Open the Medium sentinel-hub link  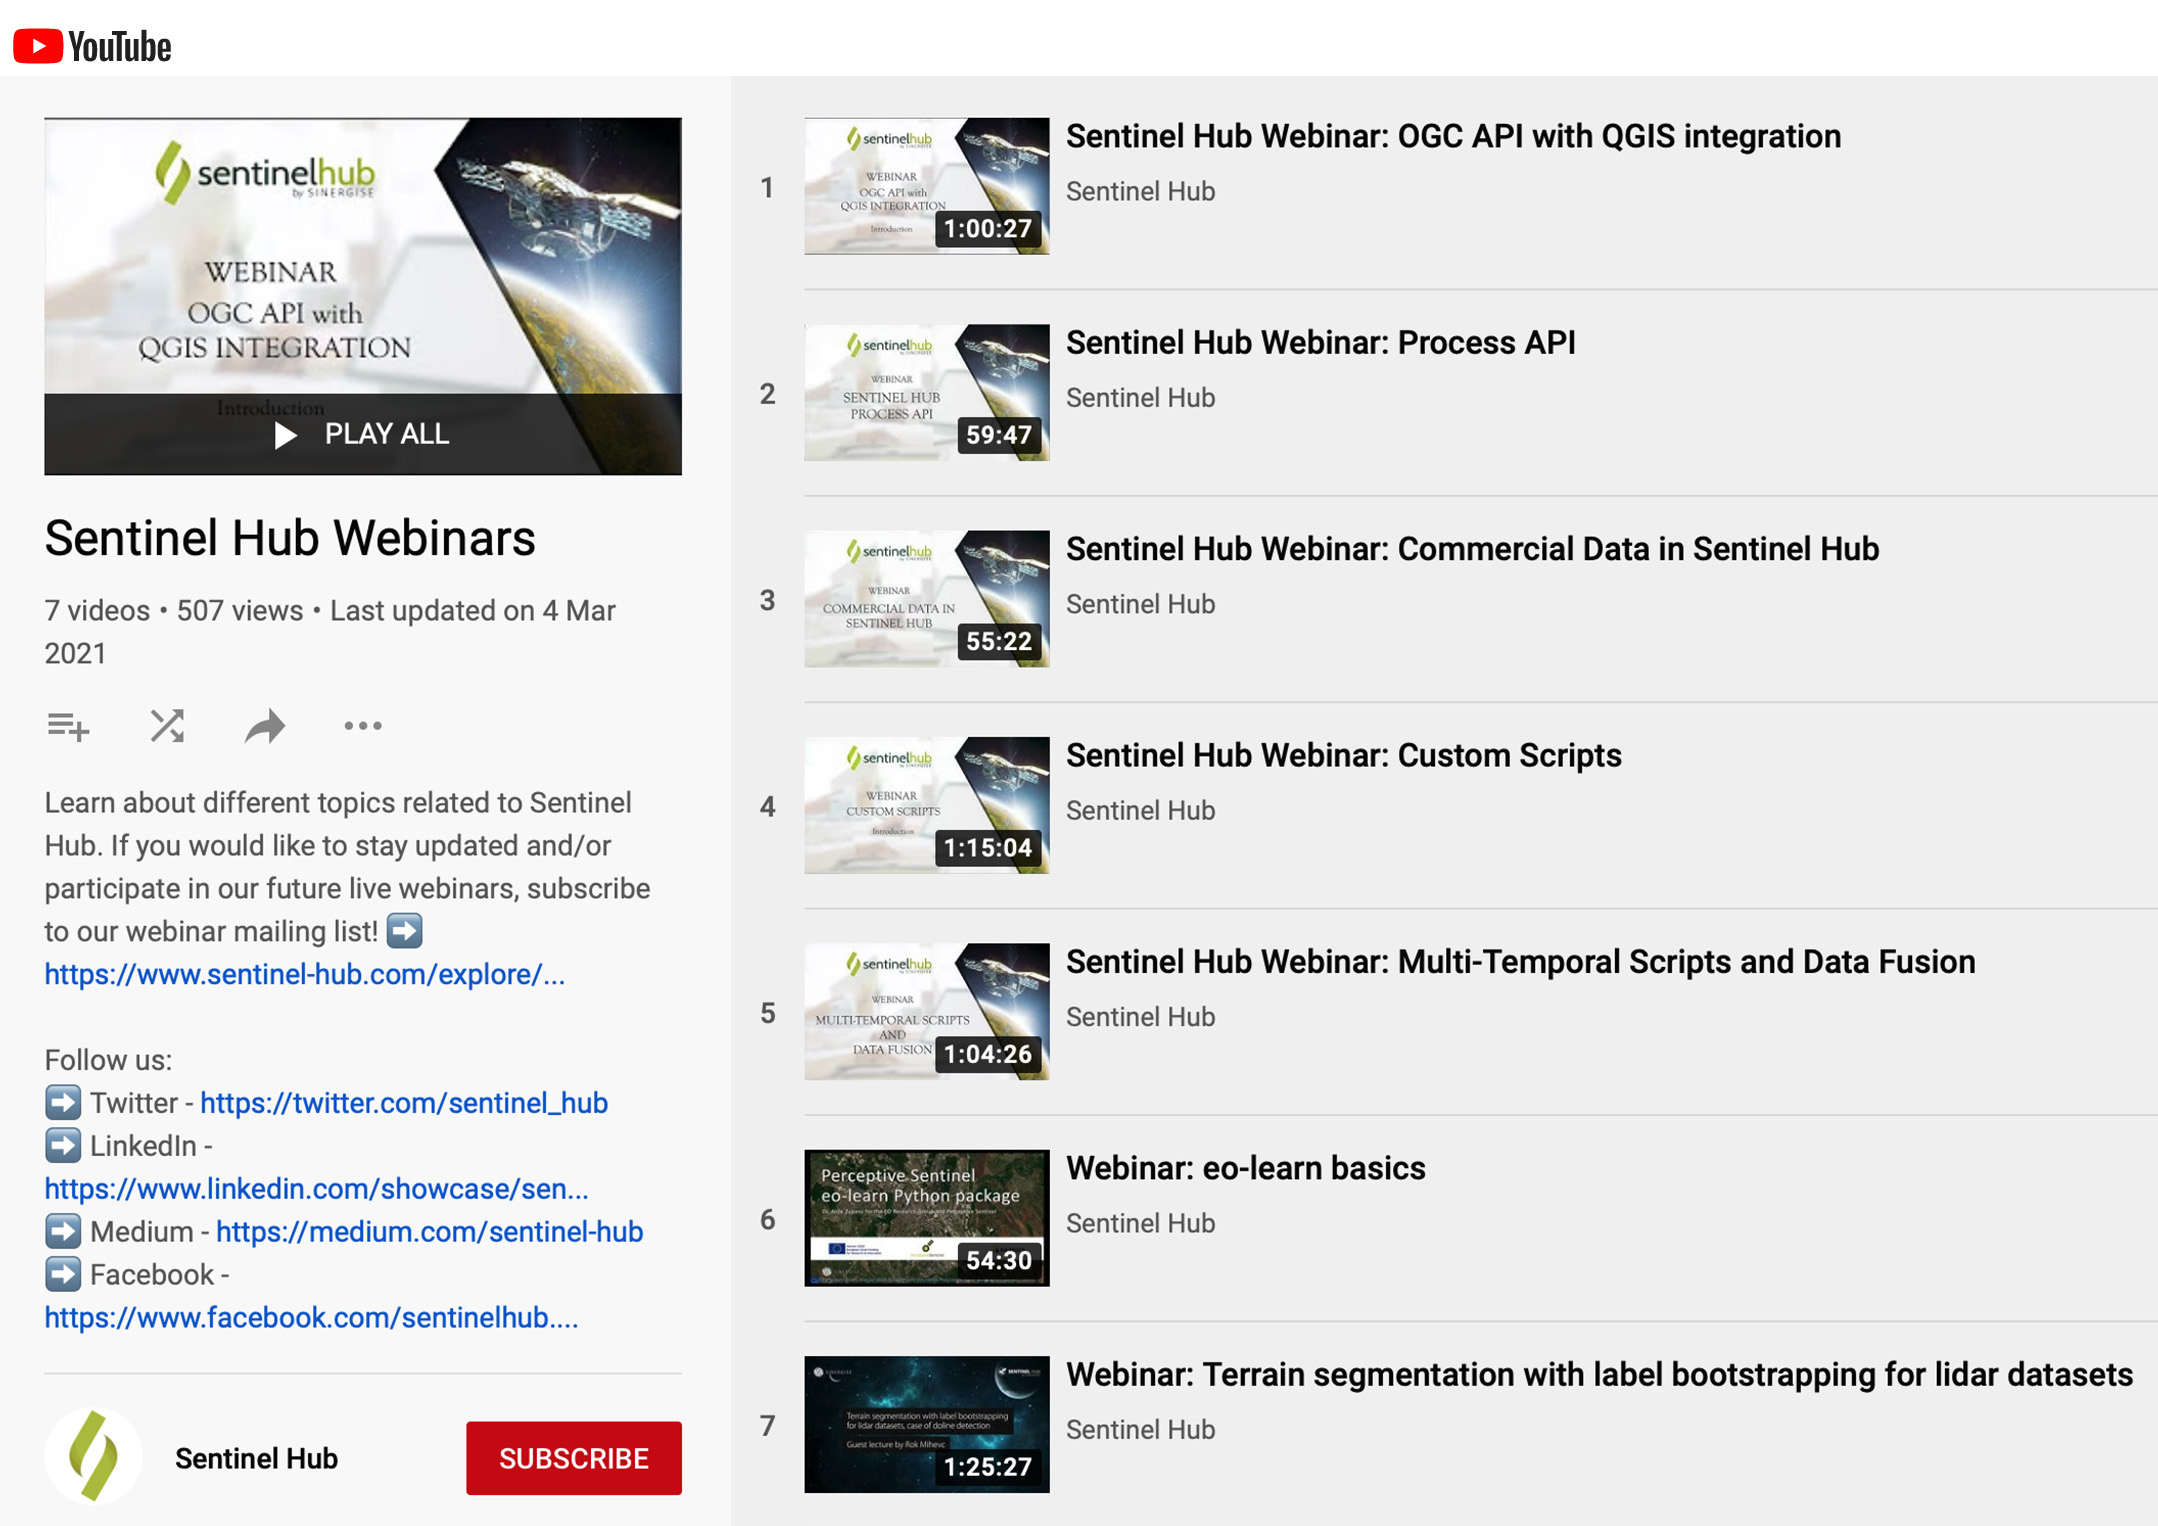(x=429, y=1231)
